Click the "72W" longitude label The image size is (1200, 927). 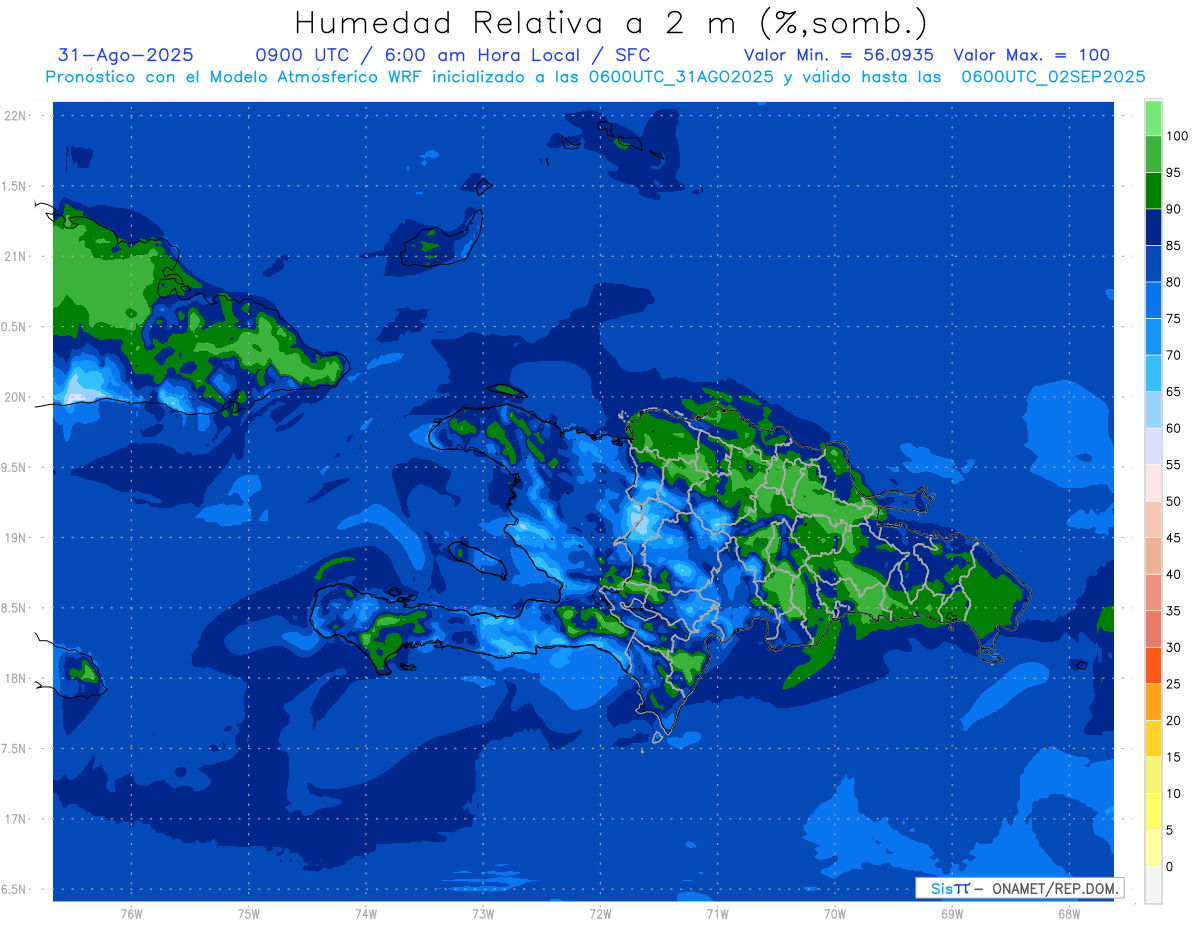click(600, 914)
